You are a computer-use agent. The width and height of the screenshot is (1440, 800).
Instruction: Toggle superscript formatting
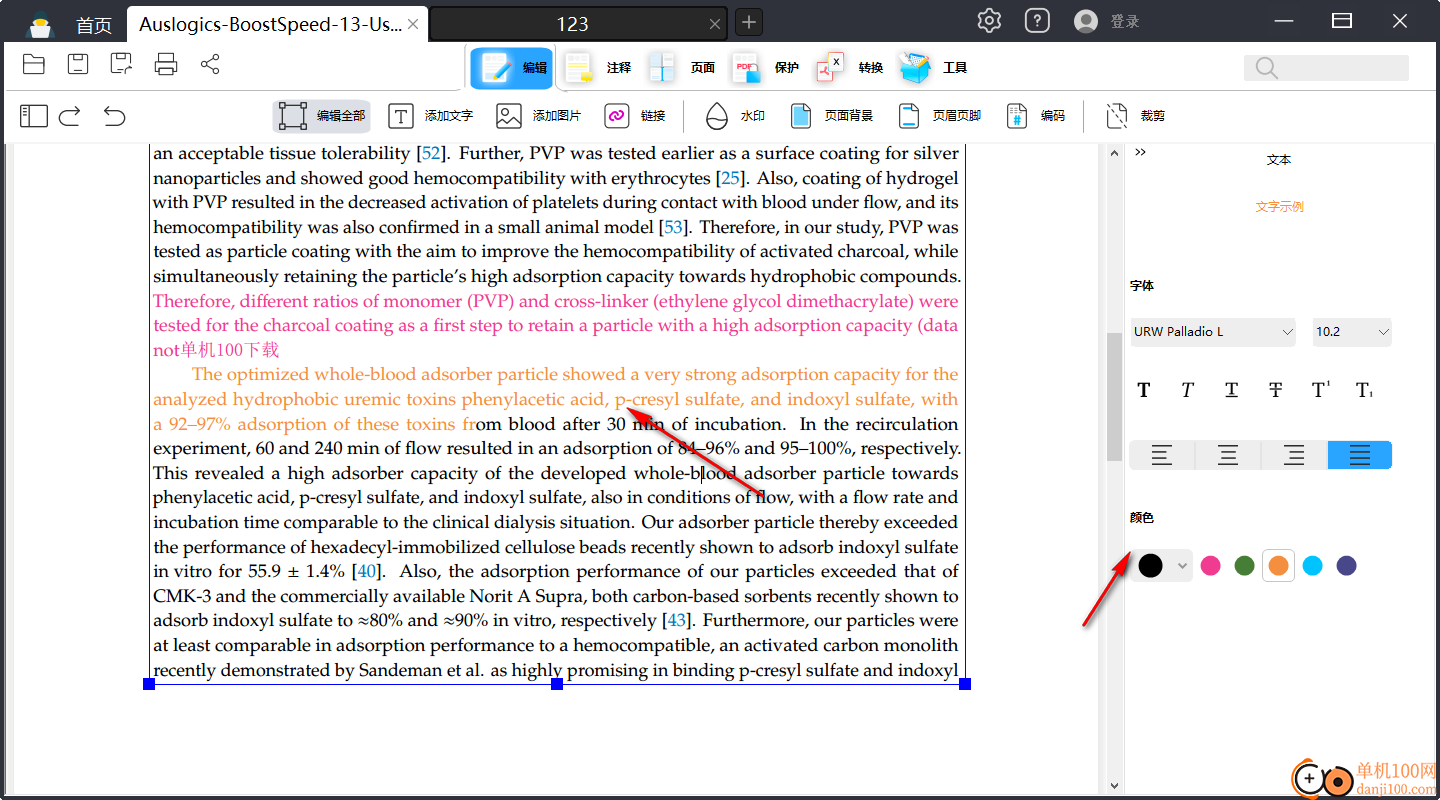tap(1321, 390)
